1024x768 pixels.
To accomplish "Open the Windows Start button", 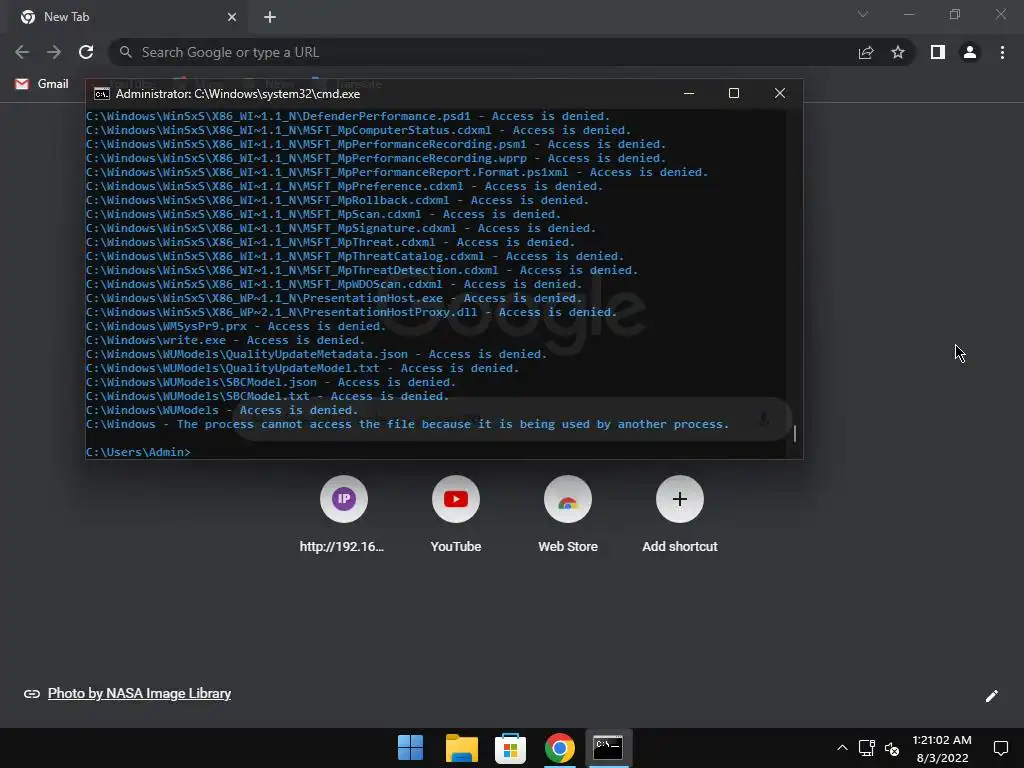I will (410, 748).
